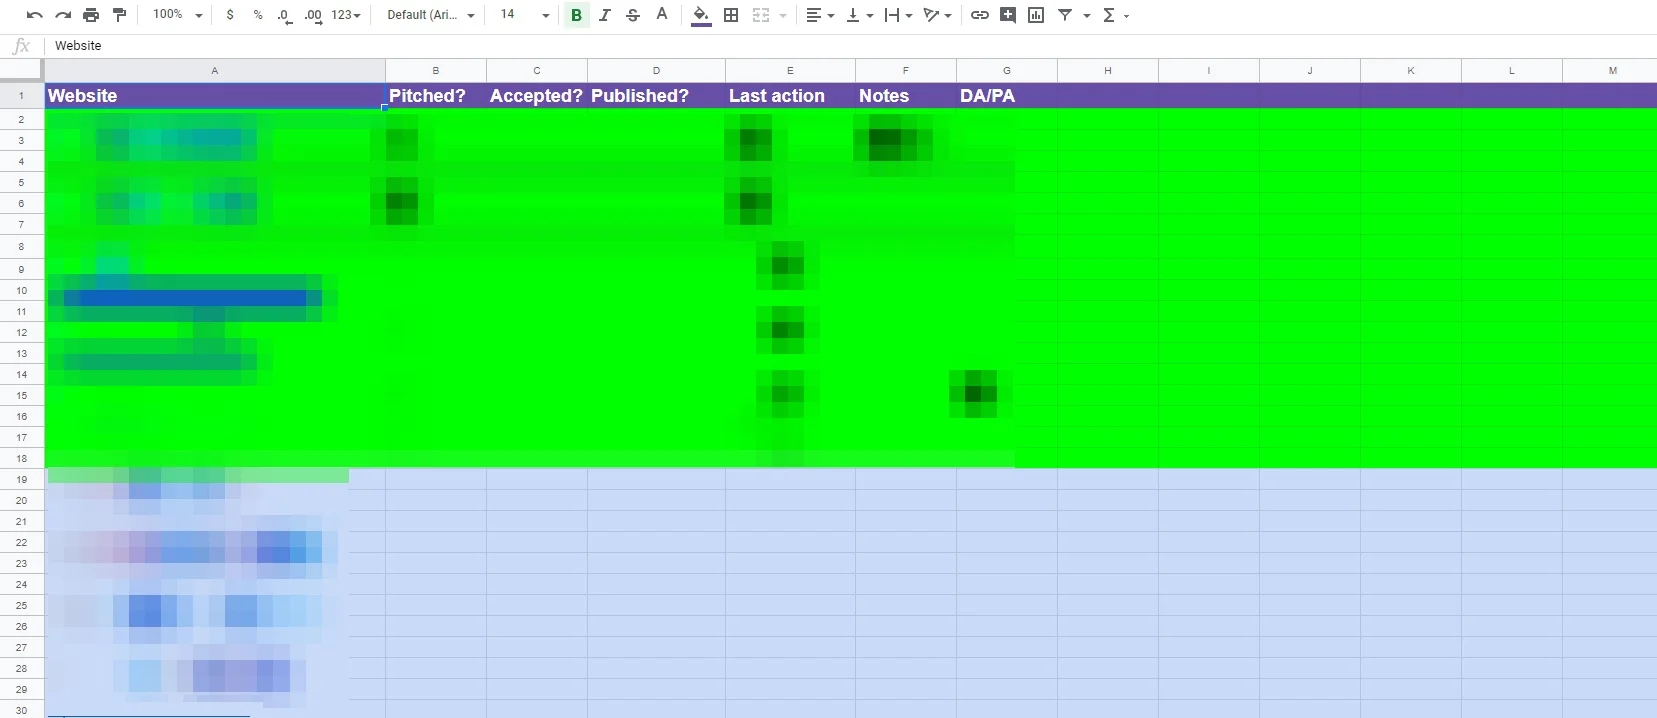Open the zoom level dropdown
Image resolution: width=1657 pixels, height=718 pixels.
point(177,15)
